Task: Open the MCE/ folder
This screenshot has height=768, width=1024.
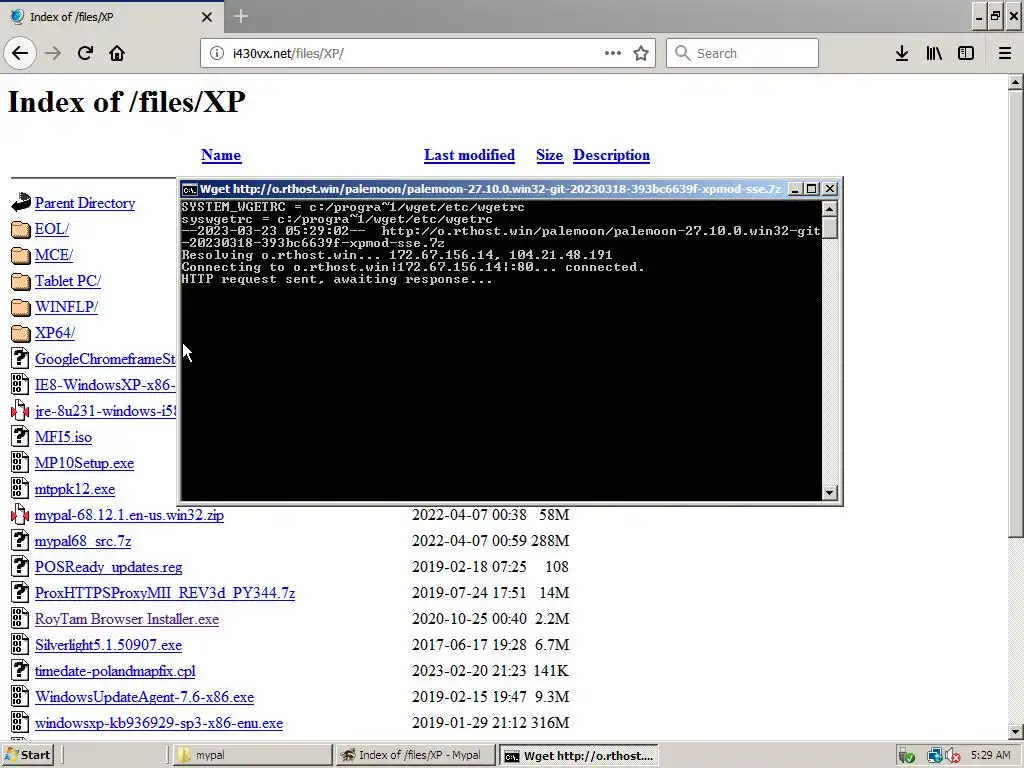Action: [x=54, y=255]
